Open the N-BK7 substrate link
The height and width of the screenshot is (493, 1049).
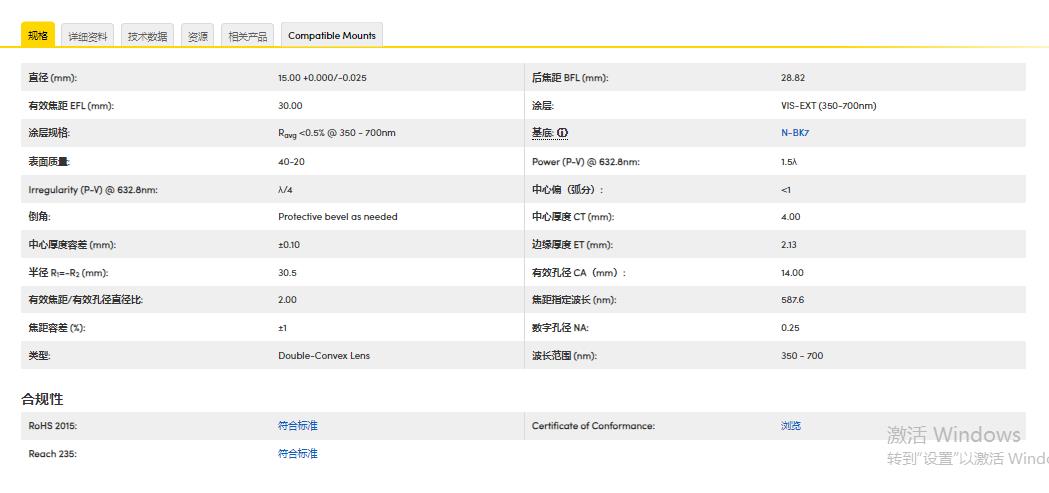795,133
